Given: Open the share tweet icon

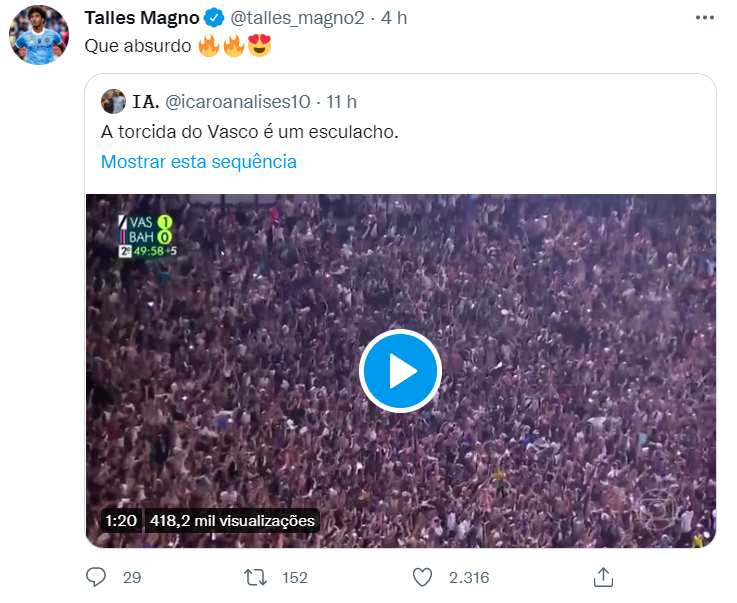Looking at the screenshot, I should [x=603, y=577].
